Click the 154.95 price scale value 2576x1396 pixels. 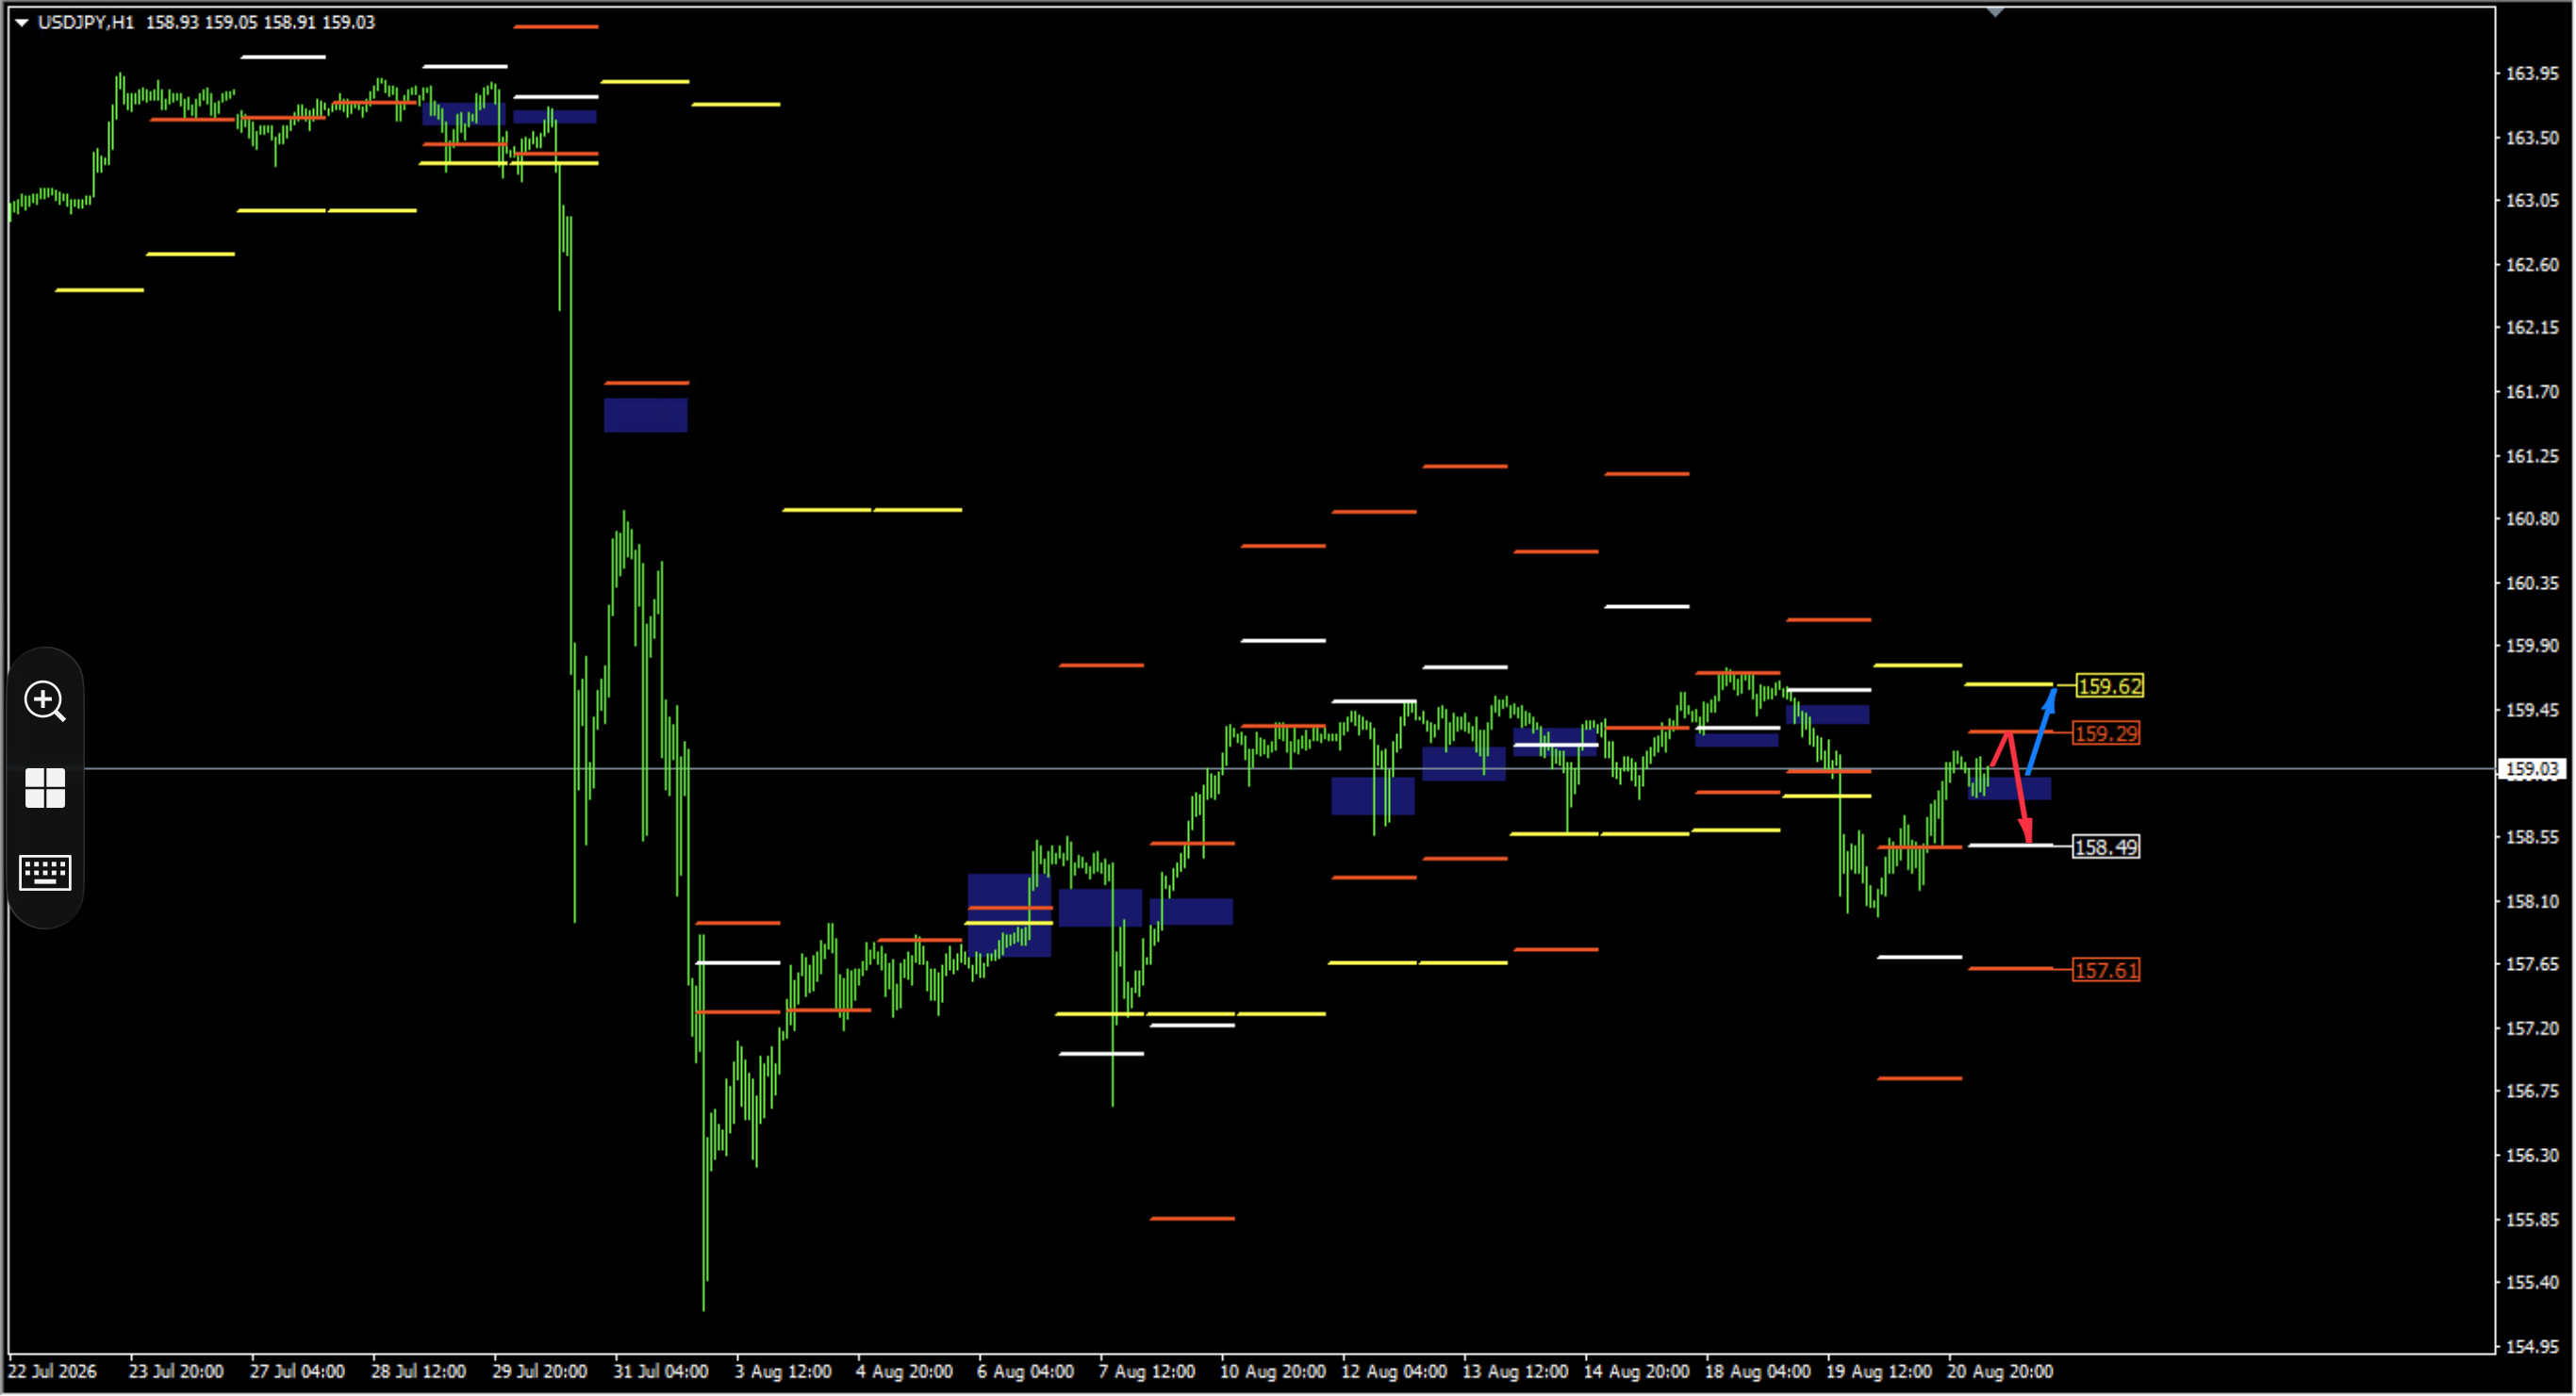coord(2532,1348)
